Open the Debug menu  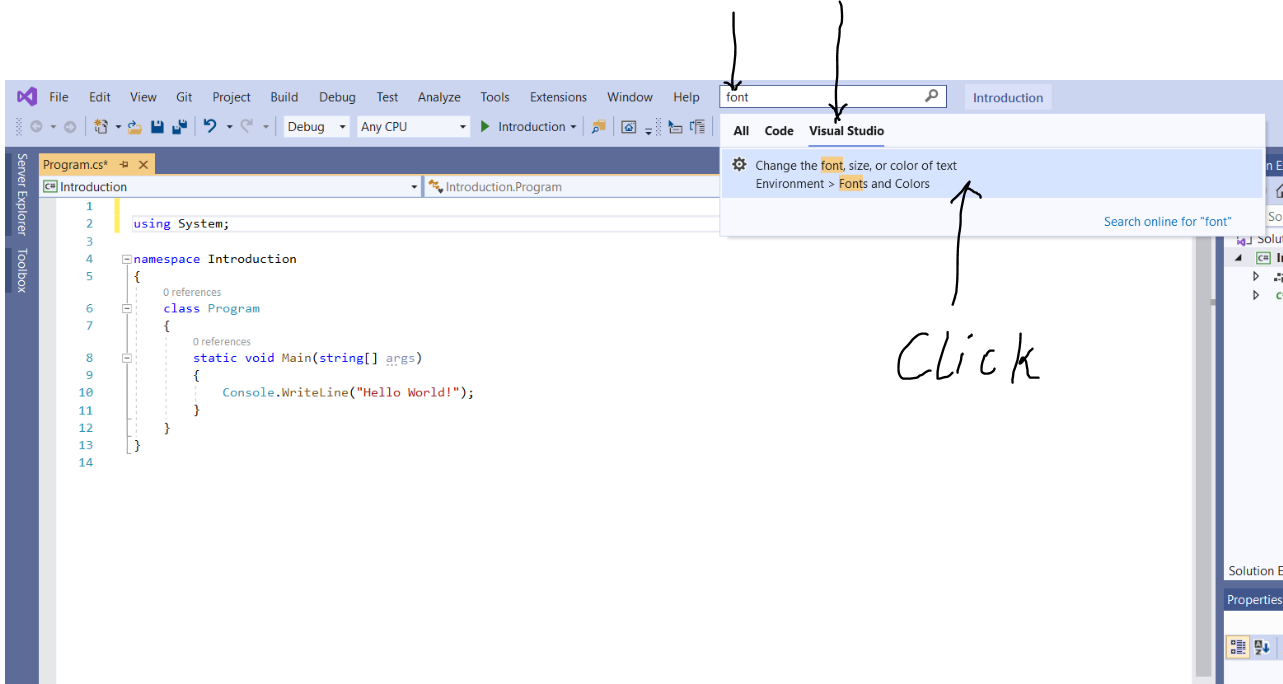[x=337, y=97]
